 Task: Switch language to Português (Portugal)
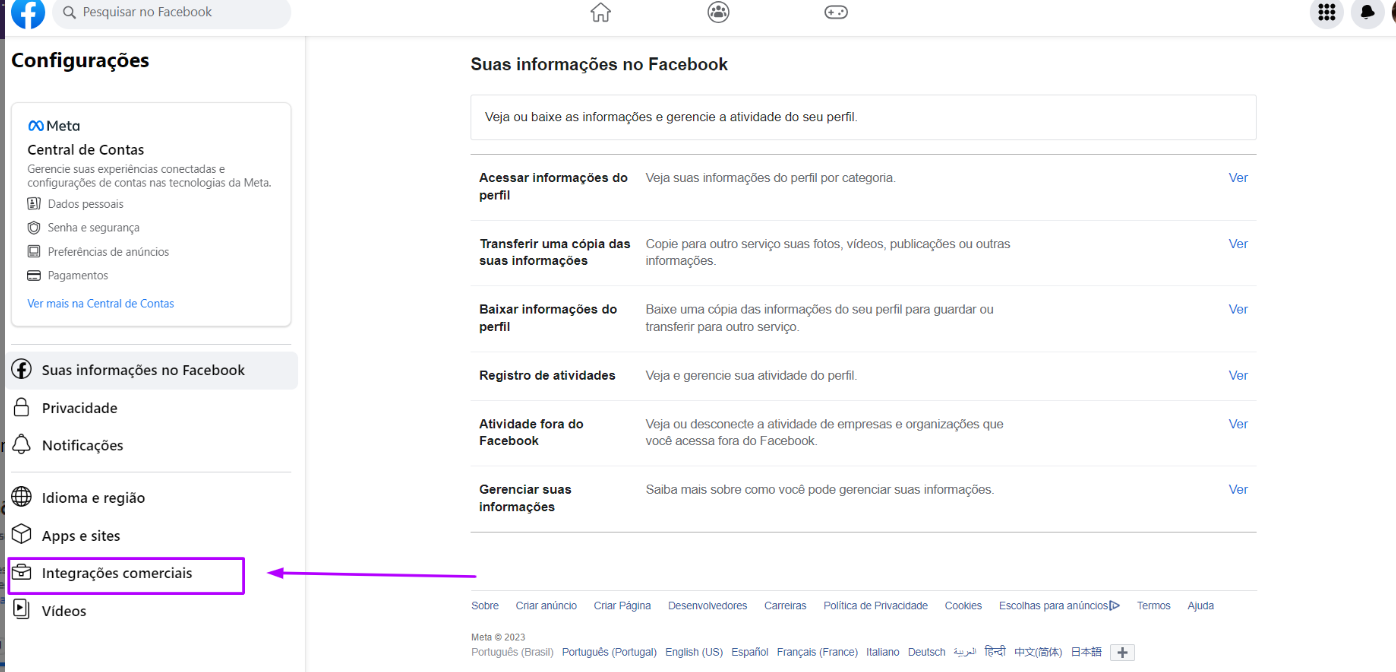point(609,652)
